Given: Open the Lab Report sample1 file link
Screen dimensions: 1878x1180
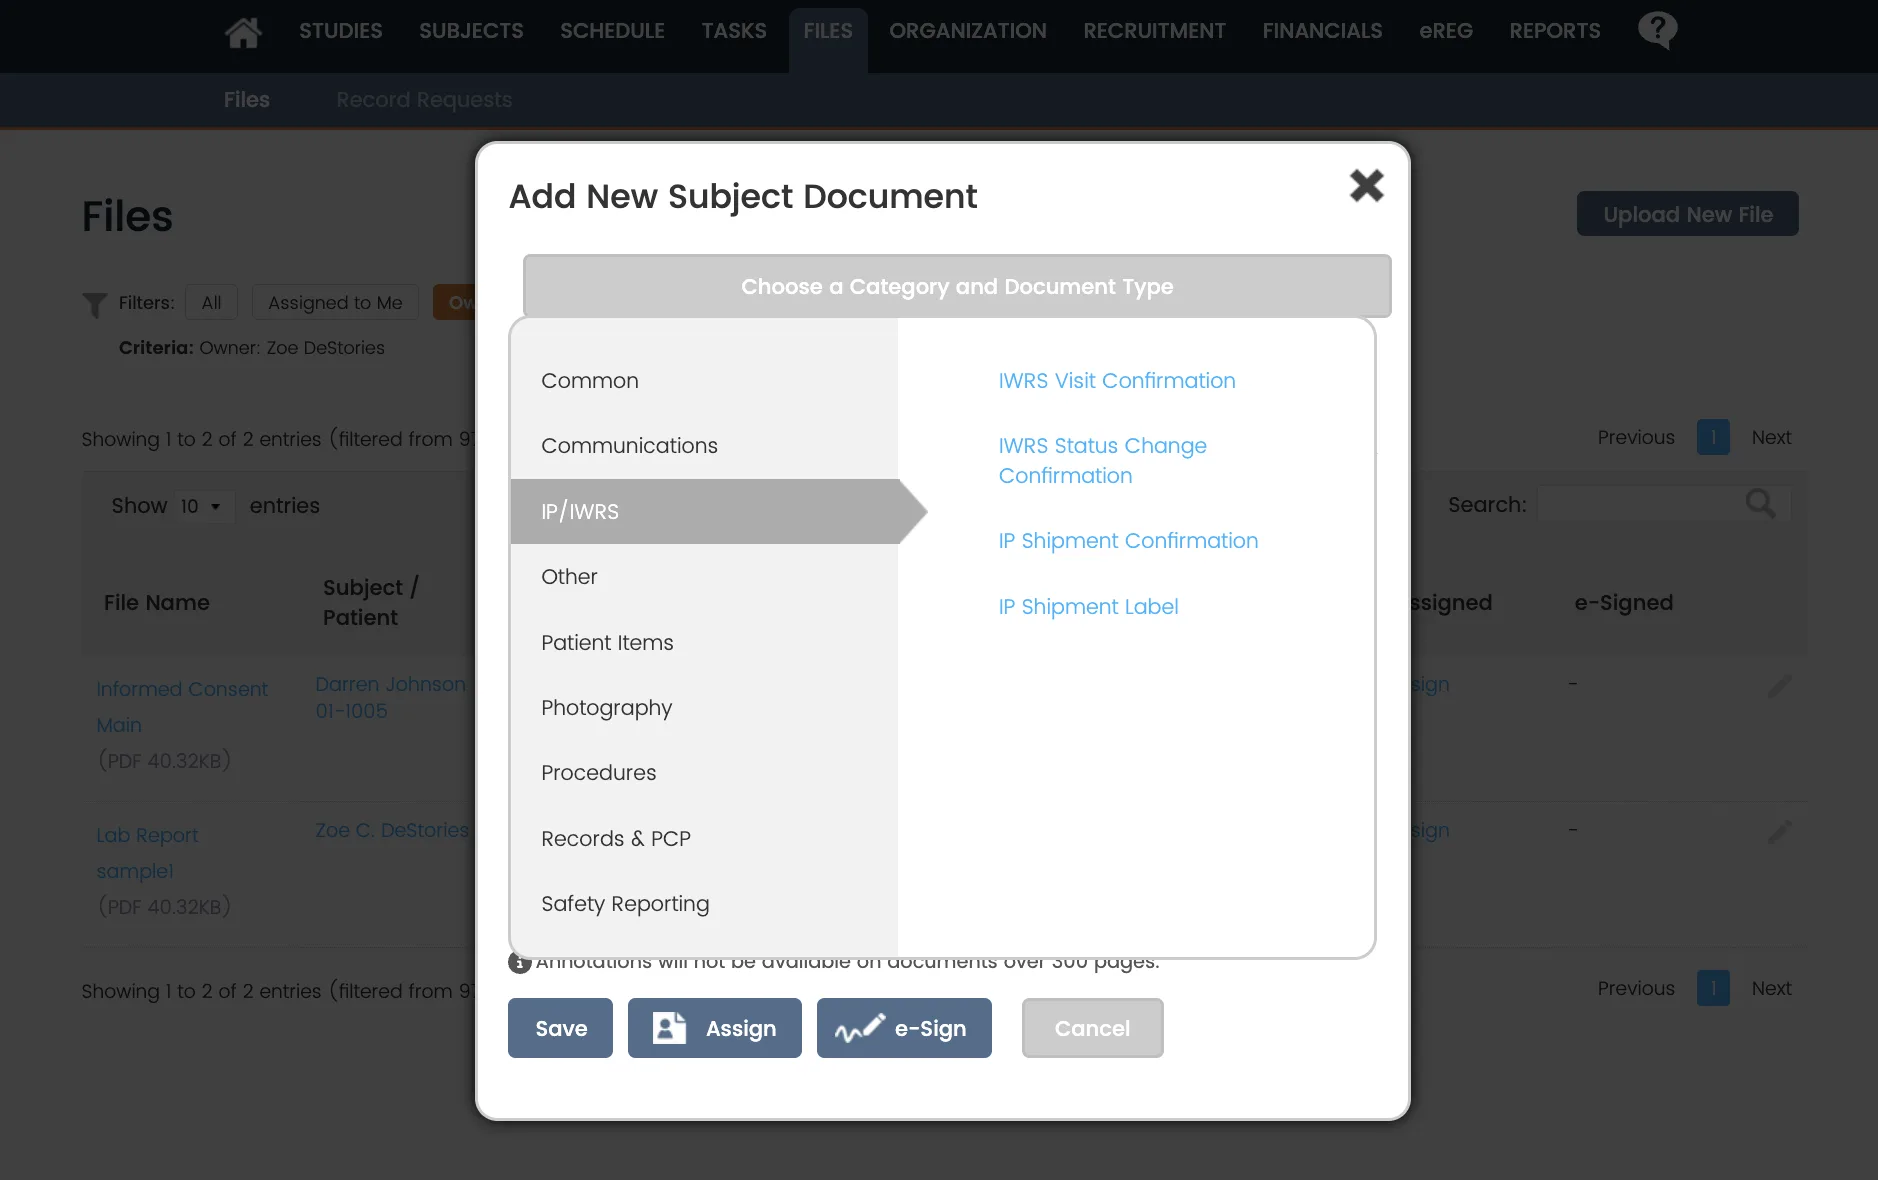Looking at the screenshot, I should [x=147, y=853].
